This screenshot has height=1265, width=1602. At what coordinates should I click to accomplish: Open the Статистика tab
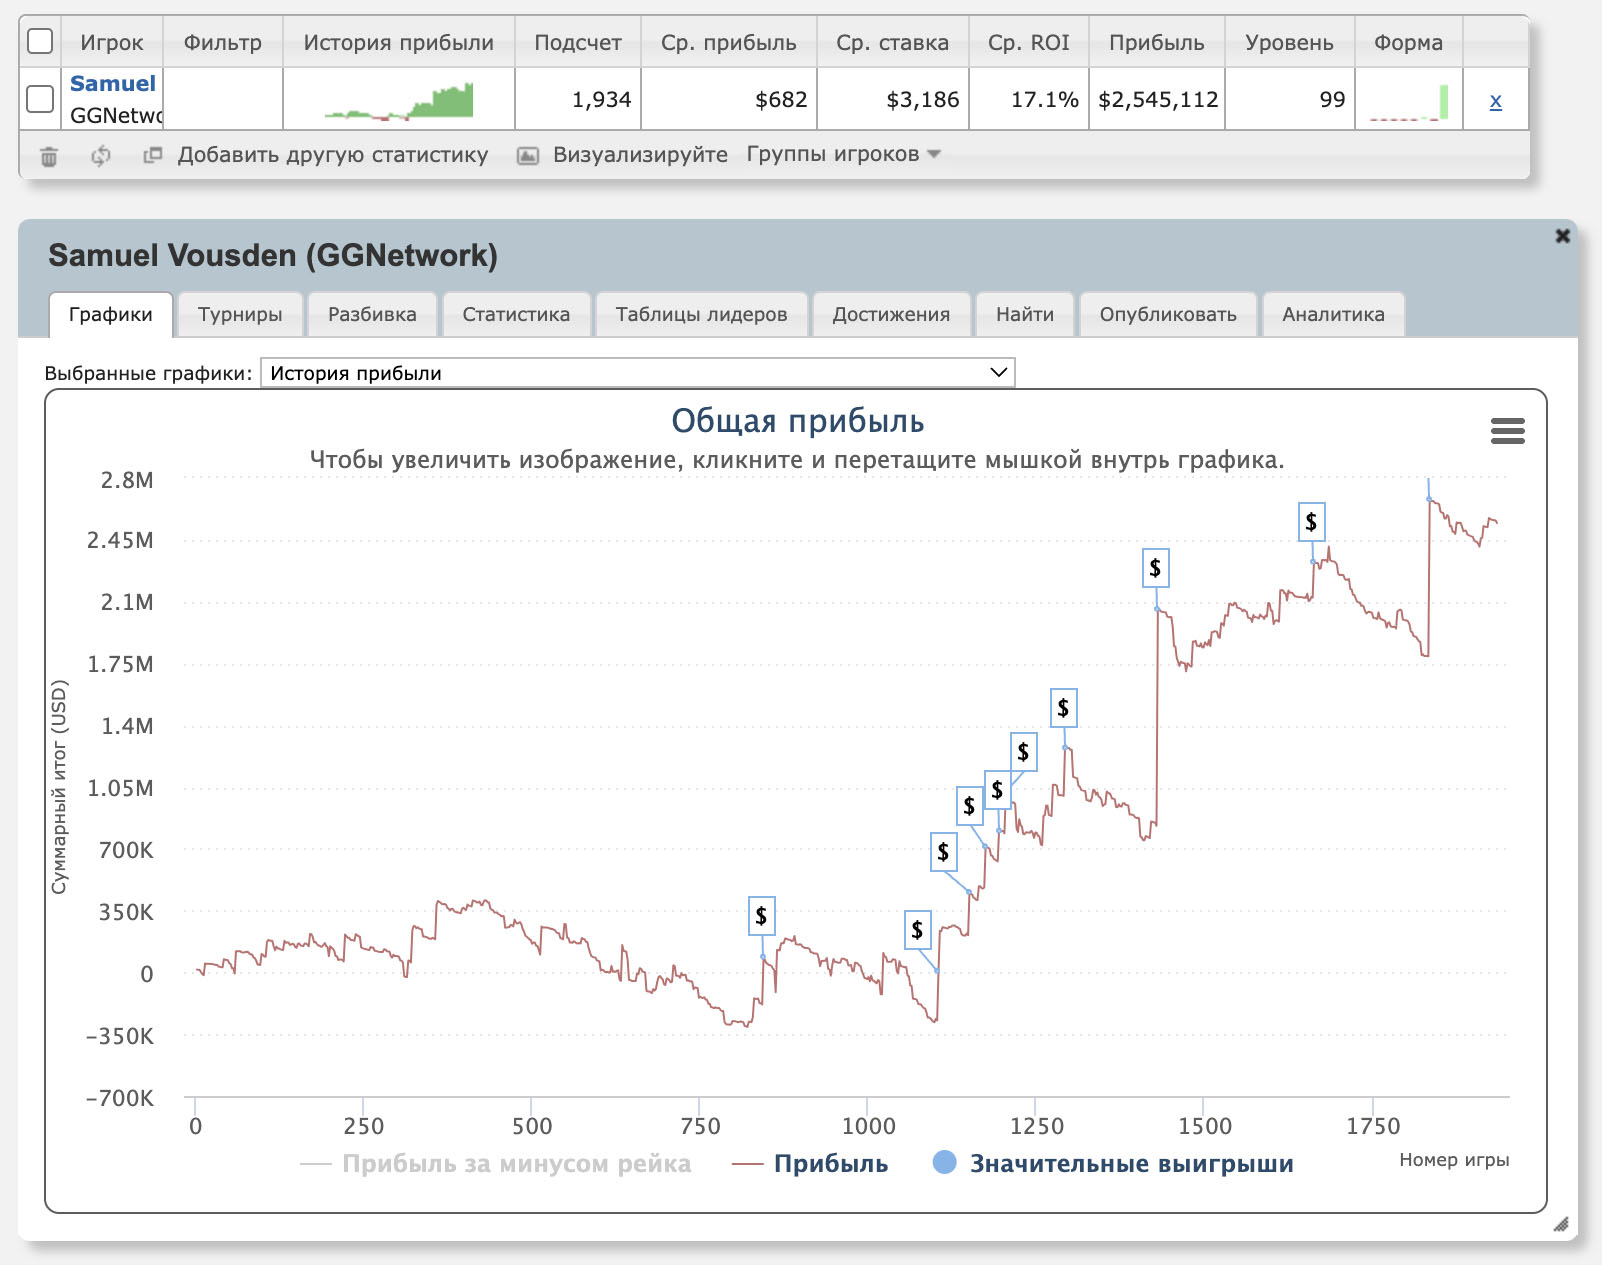(516, 314)
